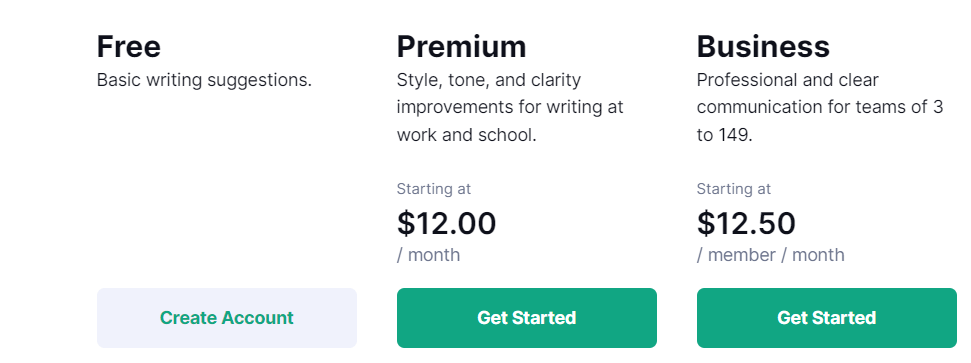Click the '/ month' label under Premium
Screen dimensions: 971x363
click(429, 255)
